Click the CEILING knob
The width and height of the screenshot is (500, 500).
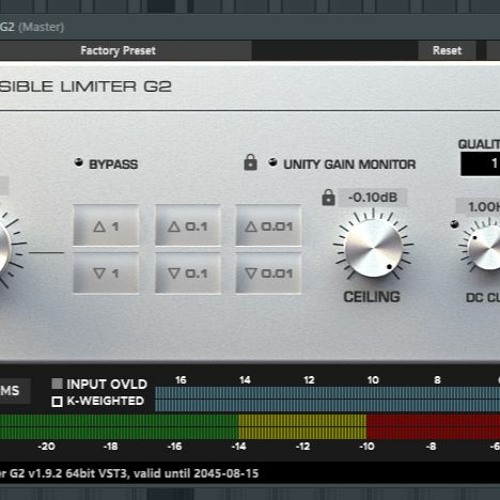374,248
